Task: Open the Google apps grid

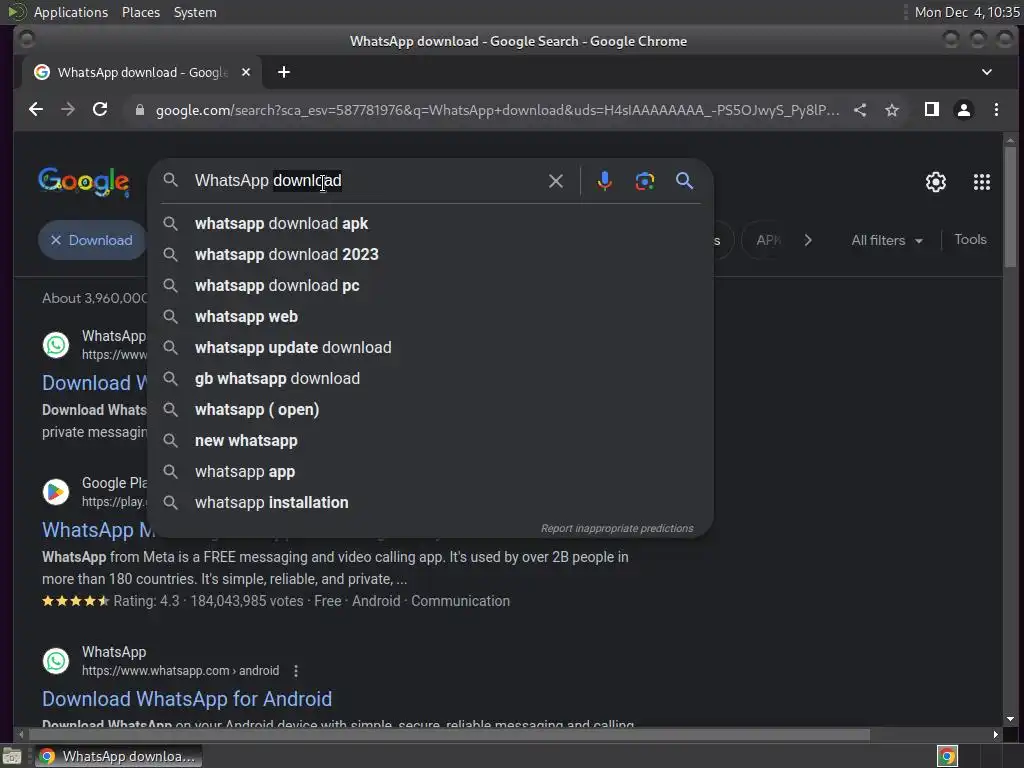Action: pyautogui.click(x=982, y=182)
